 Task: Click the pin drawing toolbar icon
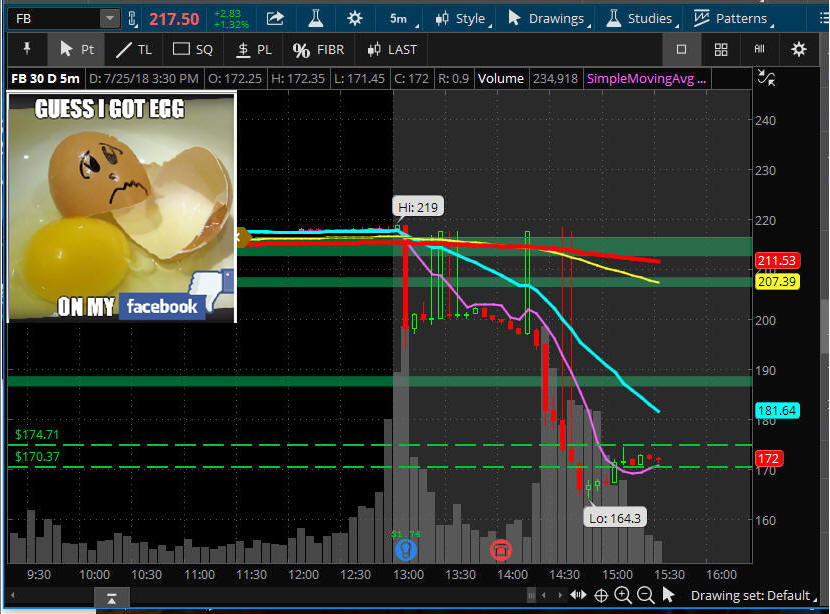27,49
